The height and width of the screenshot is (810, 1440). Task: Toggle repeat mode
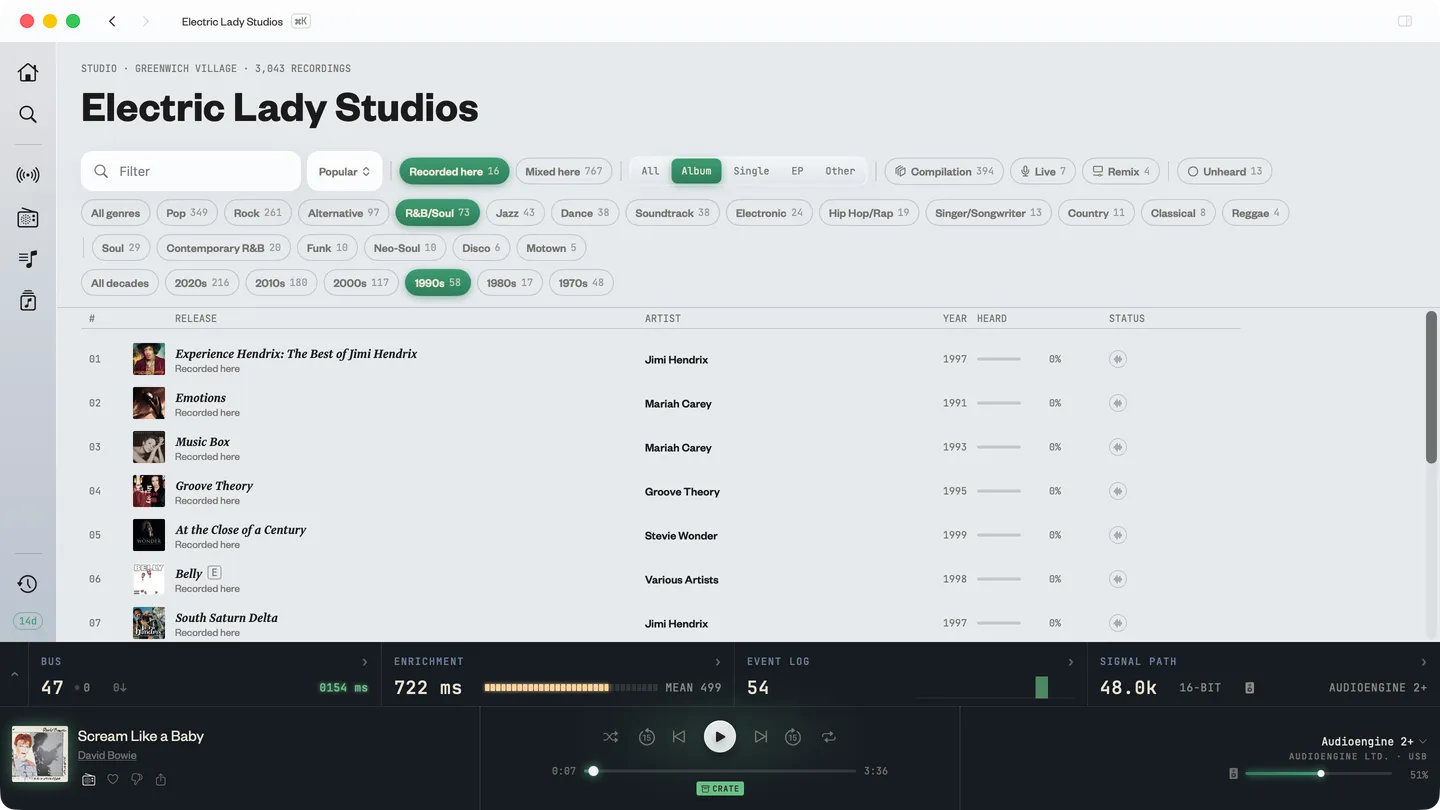tap(829, 737)
